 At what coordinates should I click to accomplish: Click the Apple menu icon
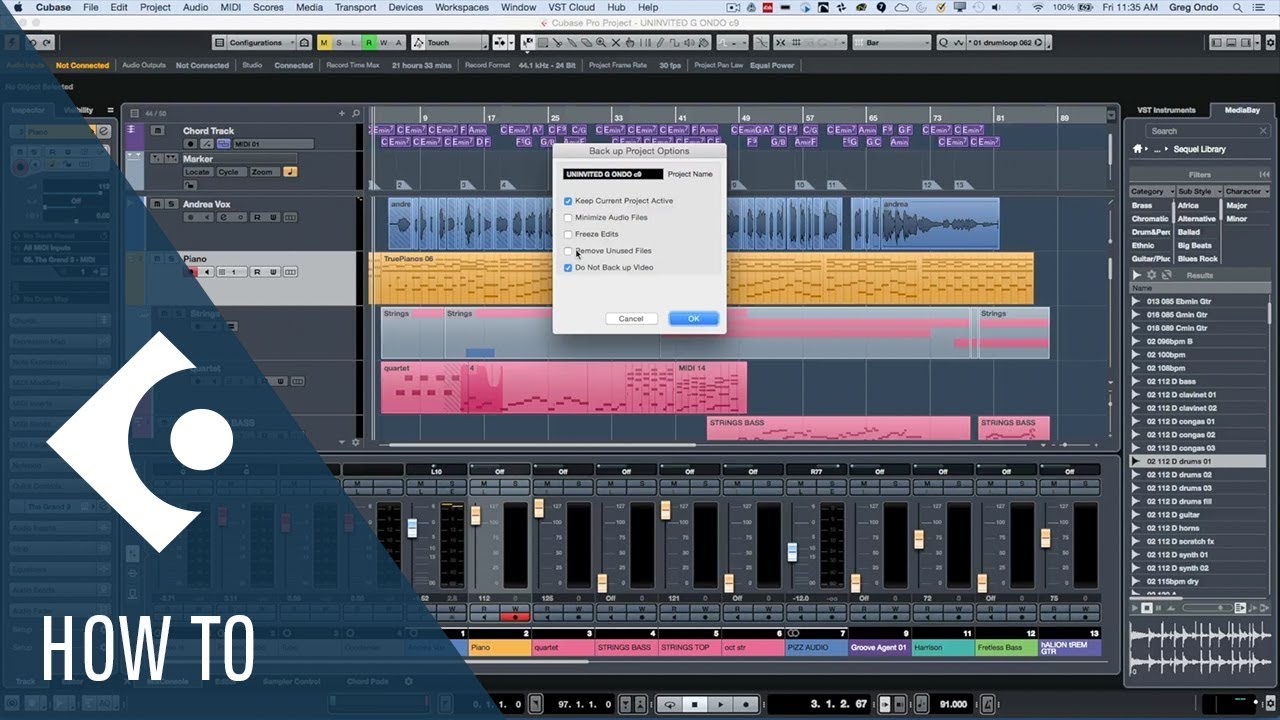pos(16,7)
